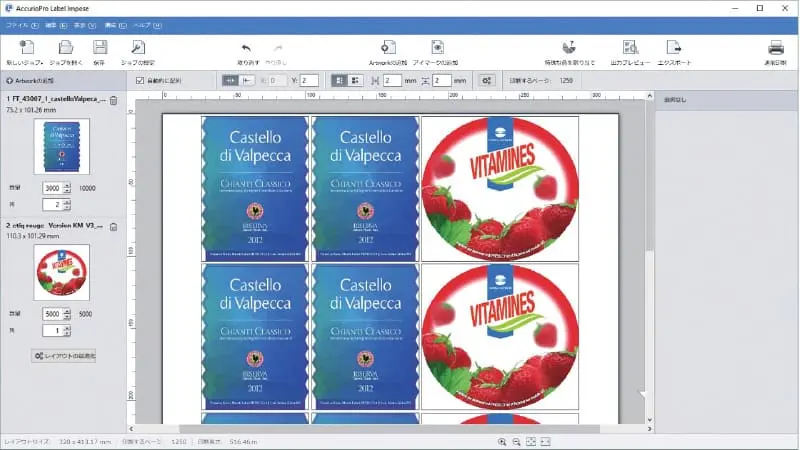Delete the castelloValpeca artwork via trash icon
The width and height of the screenshot is (800, 450).
click(113, 100)
